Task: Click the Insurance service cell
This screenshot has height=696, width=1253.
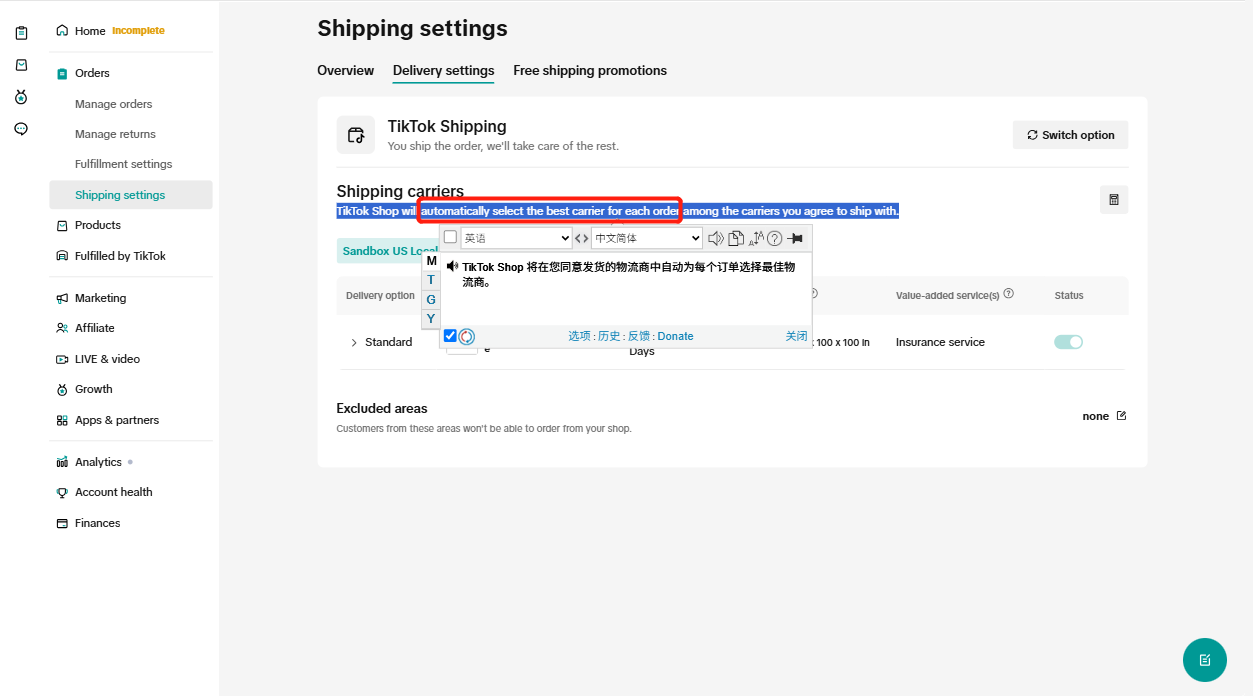Action: pyautogui.click(x=940, y=342)
